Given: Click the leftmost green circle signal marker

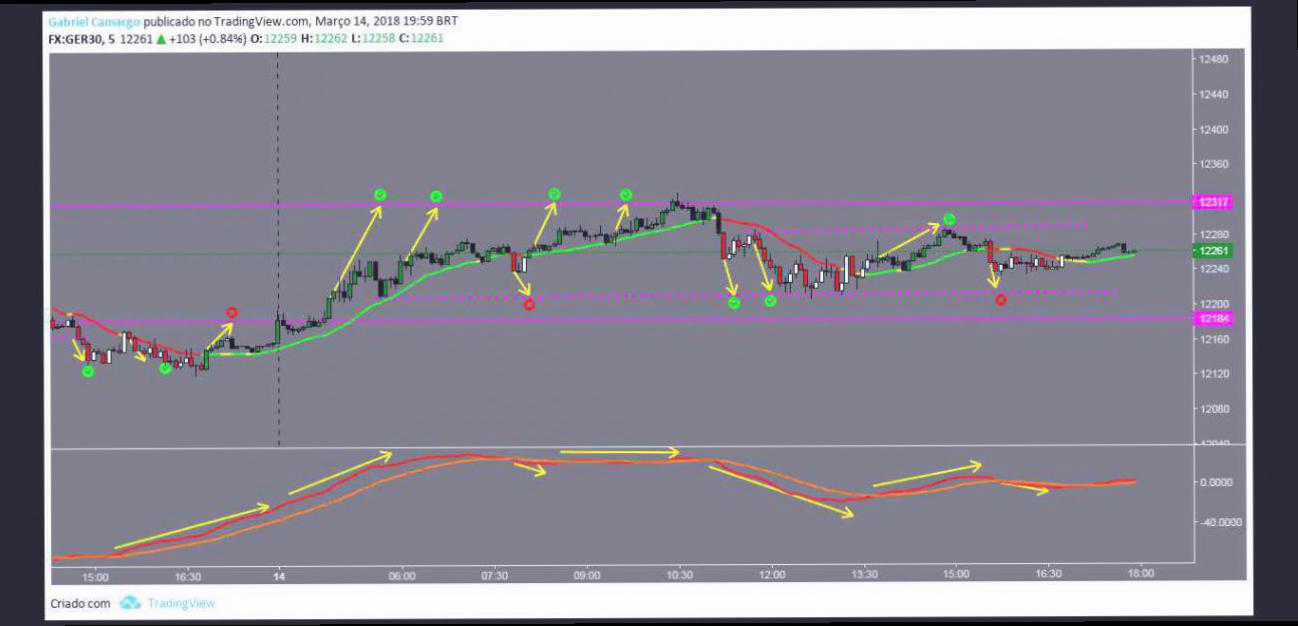Looking at the screenshot, I should [x=88, y=371].
